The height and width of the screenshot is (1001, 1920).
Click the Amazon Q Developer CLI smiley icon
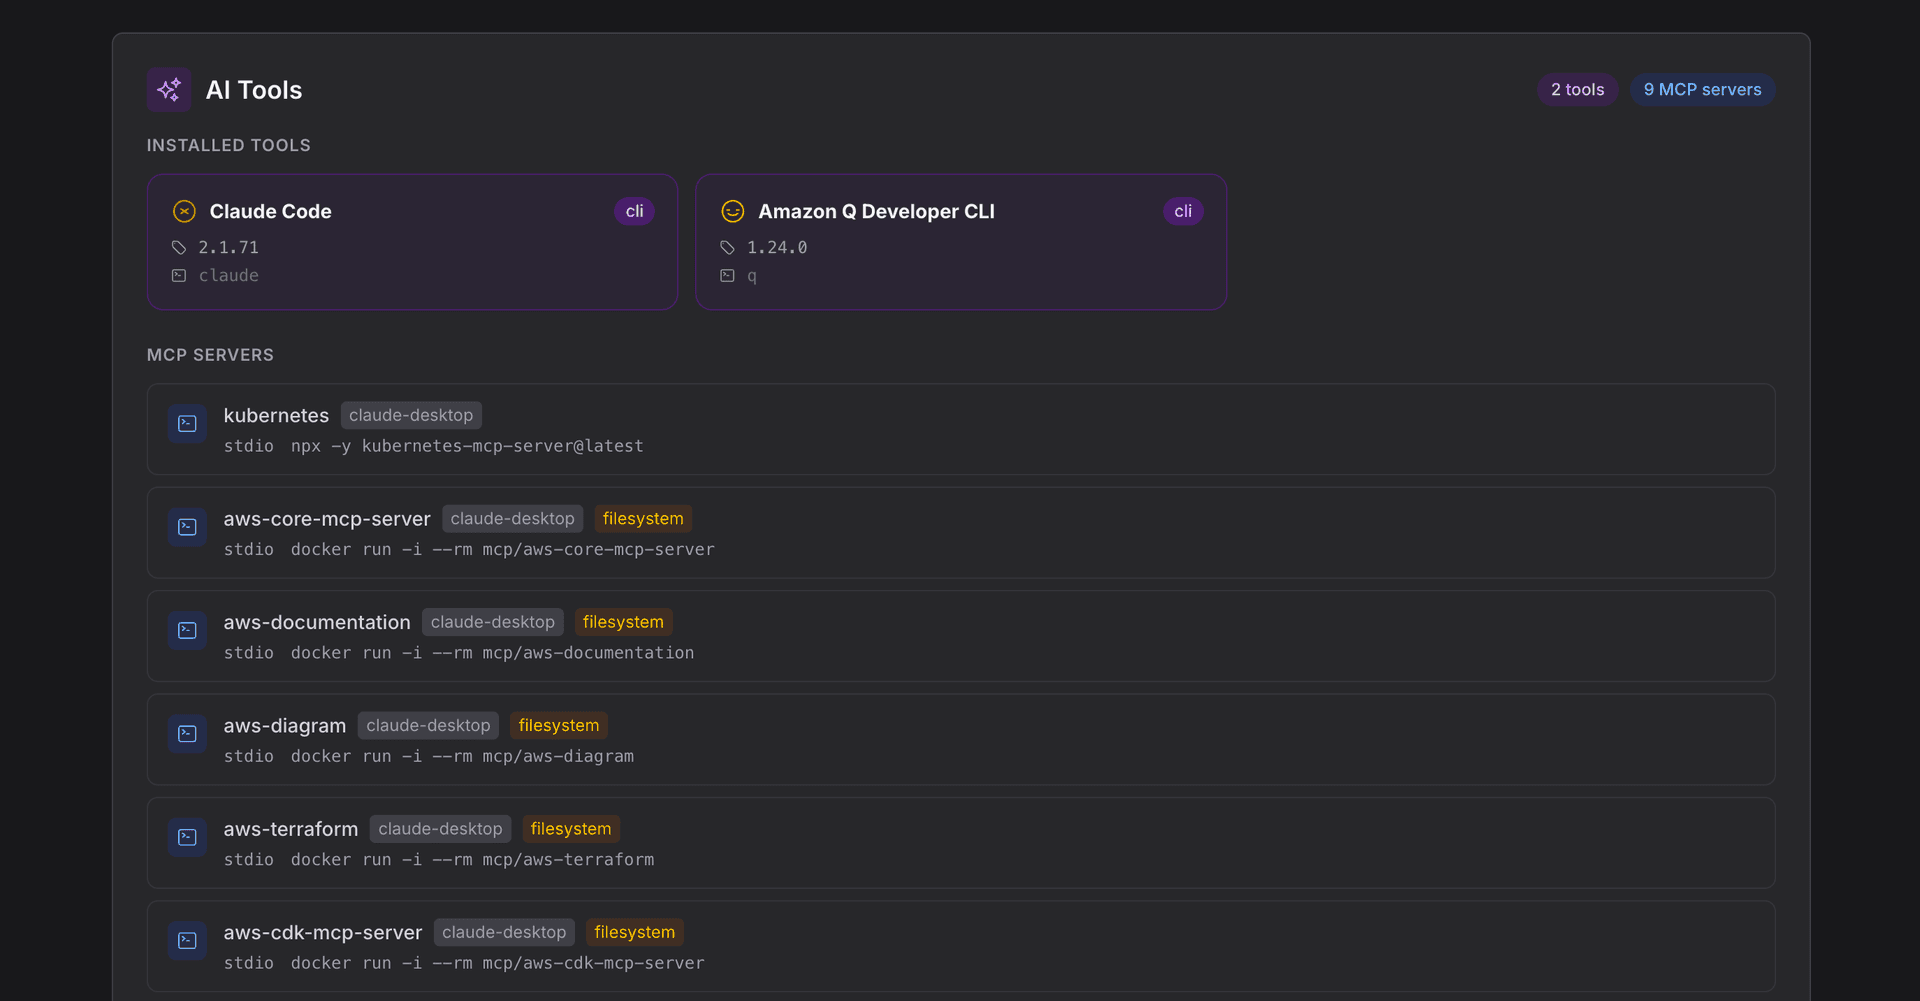[732, 211]
